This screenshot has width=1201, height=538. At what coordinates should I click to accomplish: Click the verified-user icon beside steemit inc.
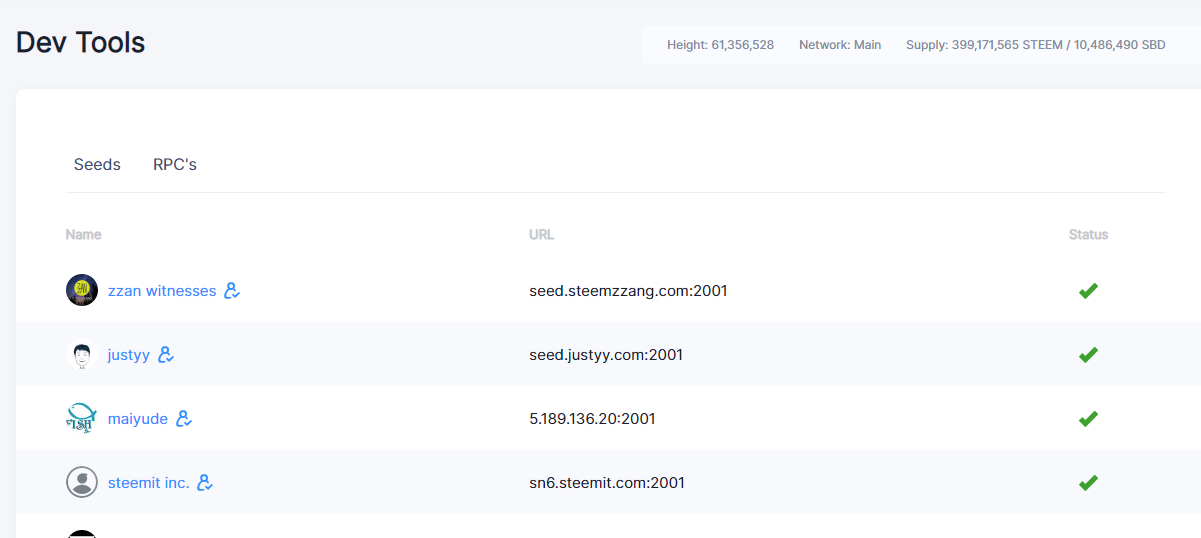tap(205, 483)
